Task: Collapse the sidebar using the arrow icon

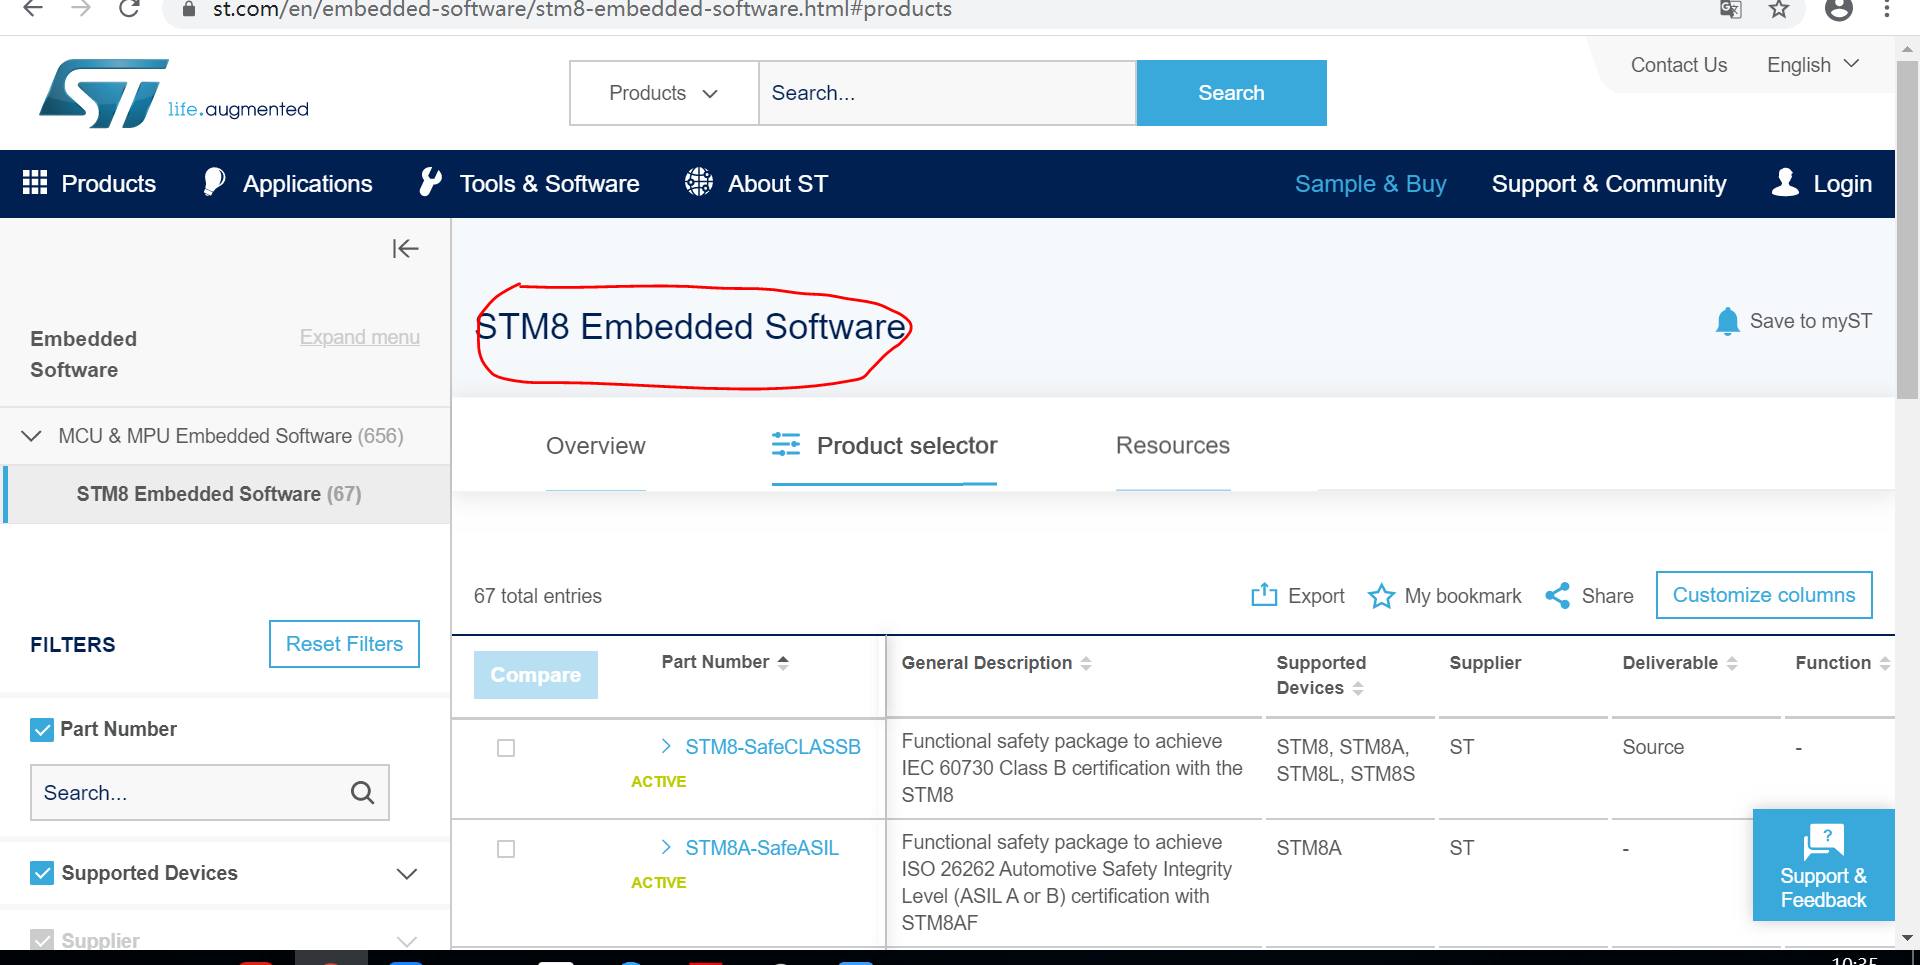Action: (405, 248)
